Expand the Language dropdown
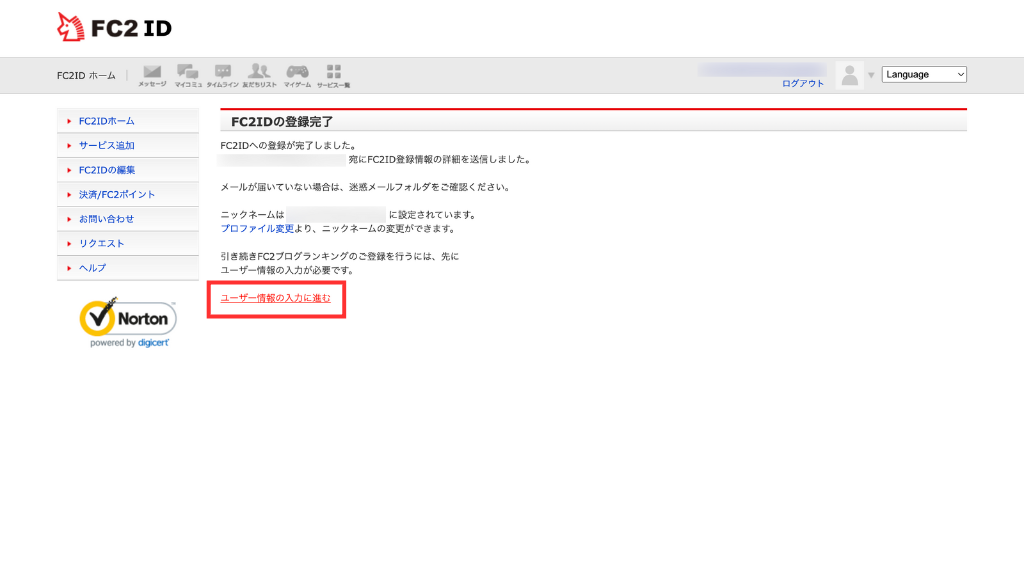The width and height of the screenshot is (1024, 561). pyautogui.click(x=923, y=74)
